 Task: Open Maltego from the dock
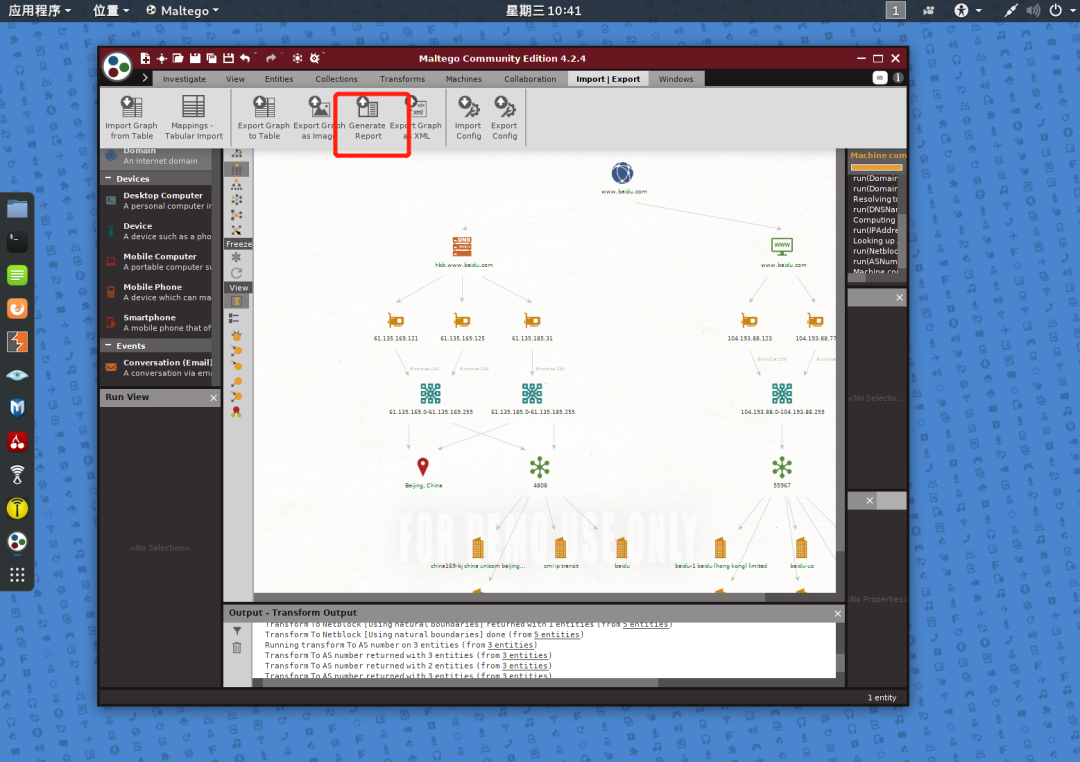(17, 542)
